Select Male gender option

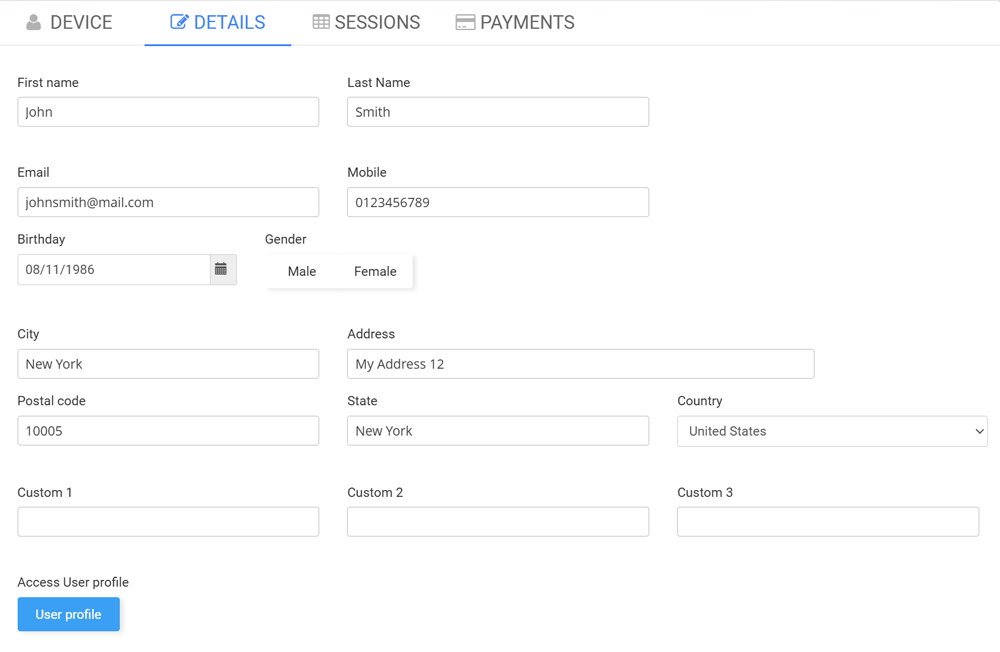[x=301, y=271]
